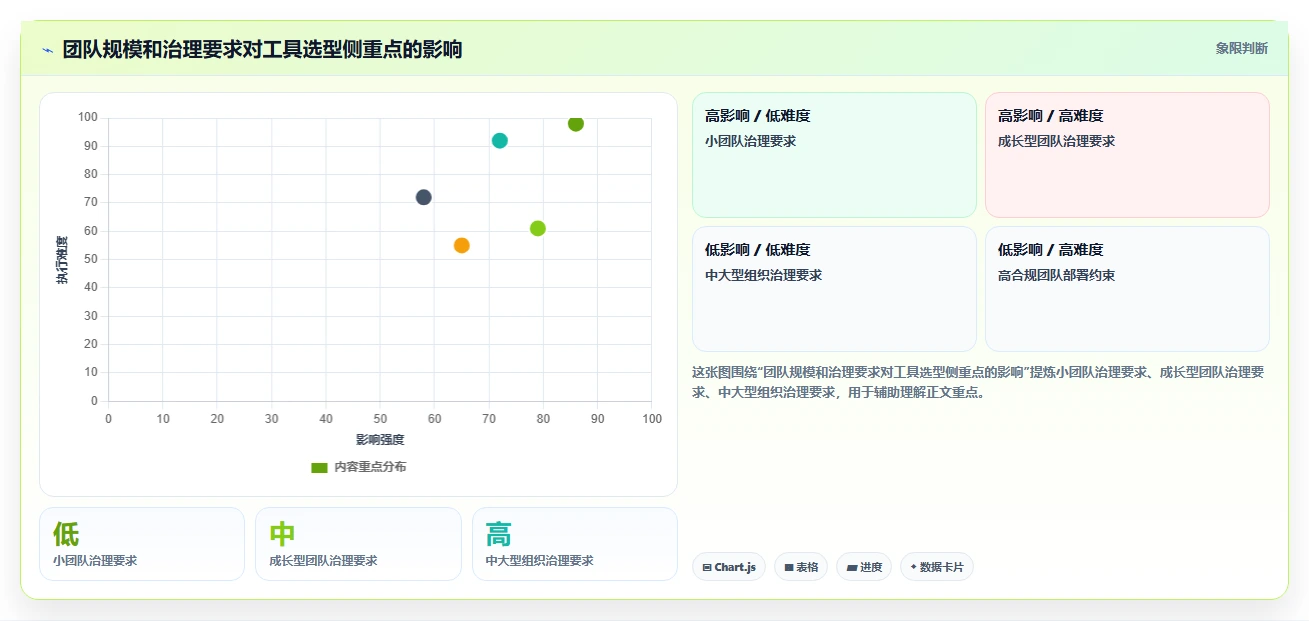Click the 表格 tag chip
Screen dimensions: 1309x621
pos(801,567)
